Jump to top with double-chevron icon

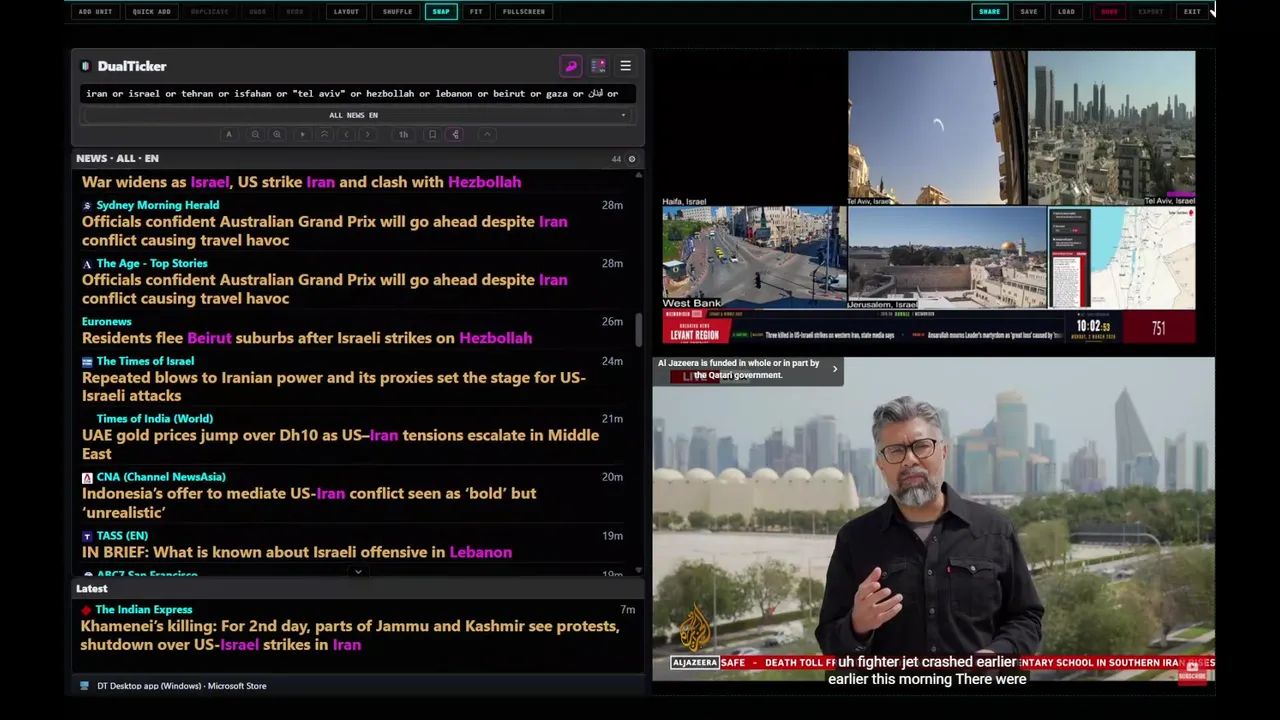pos(324,134)
